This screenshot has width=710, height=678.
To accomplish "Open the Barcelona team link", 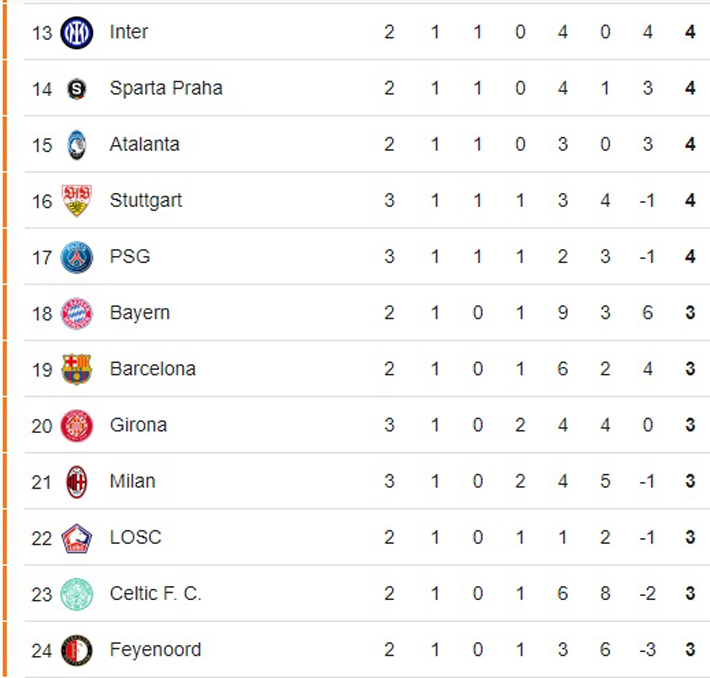I will [152, 369].
